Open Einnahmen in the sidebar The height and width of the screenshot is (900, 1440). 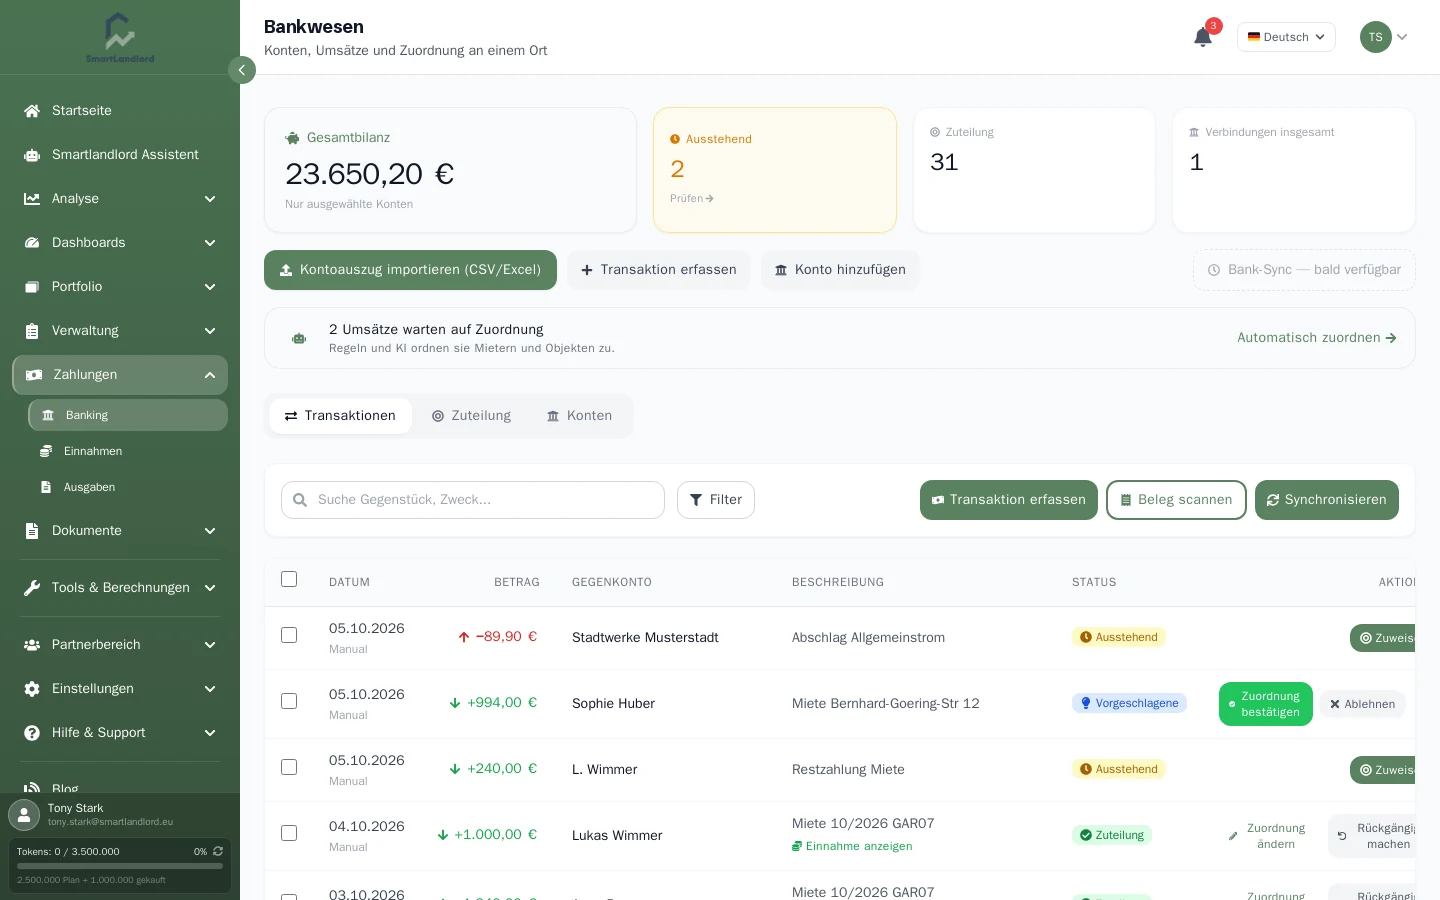[x=128, y=451]
